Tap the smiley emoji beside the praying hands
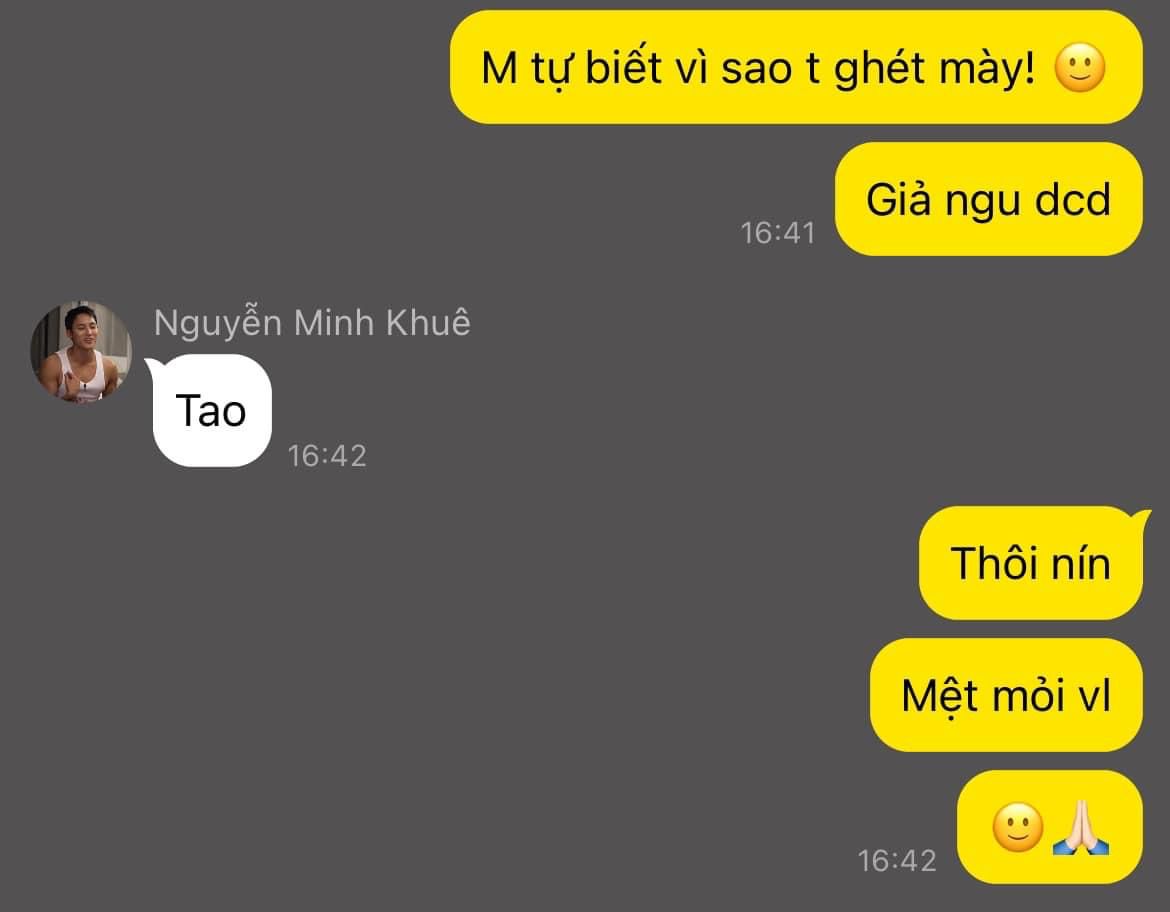Image resolution: width=1170 pixels, height=912 pixels. [x=1018, y=827]
